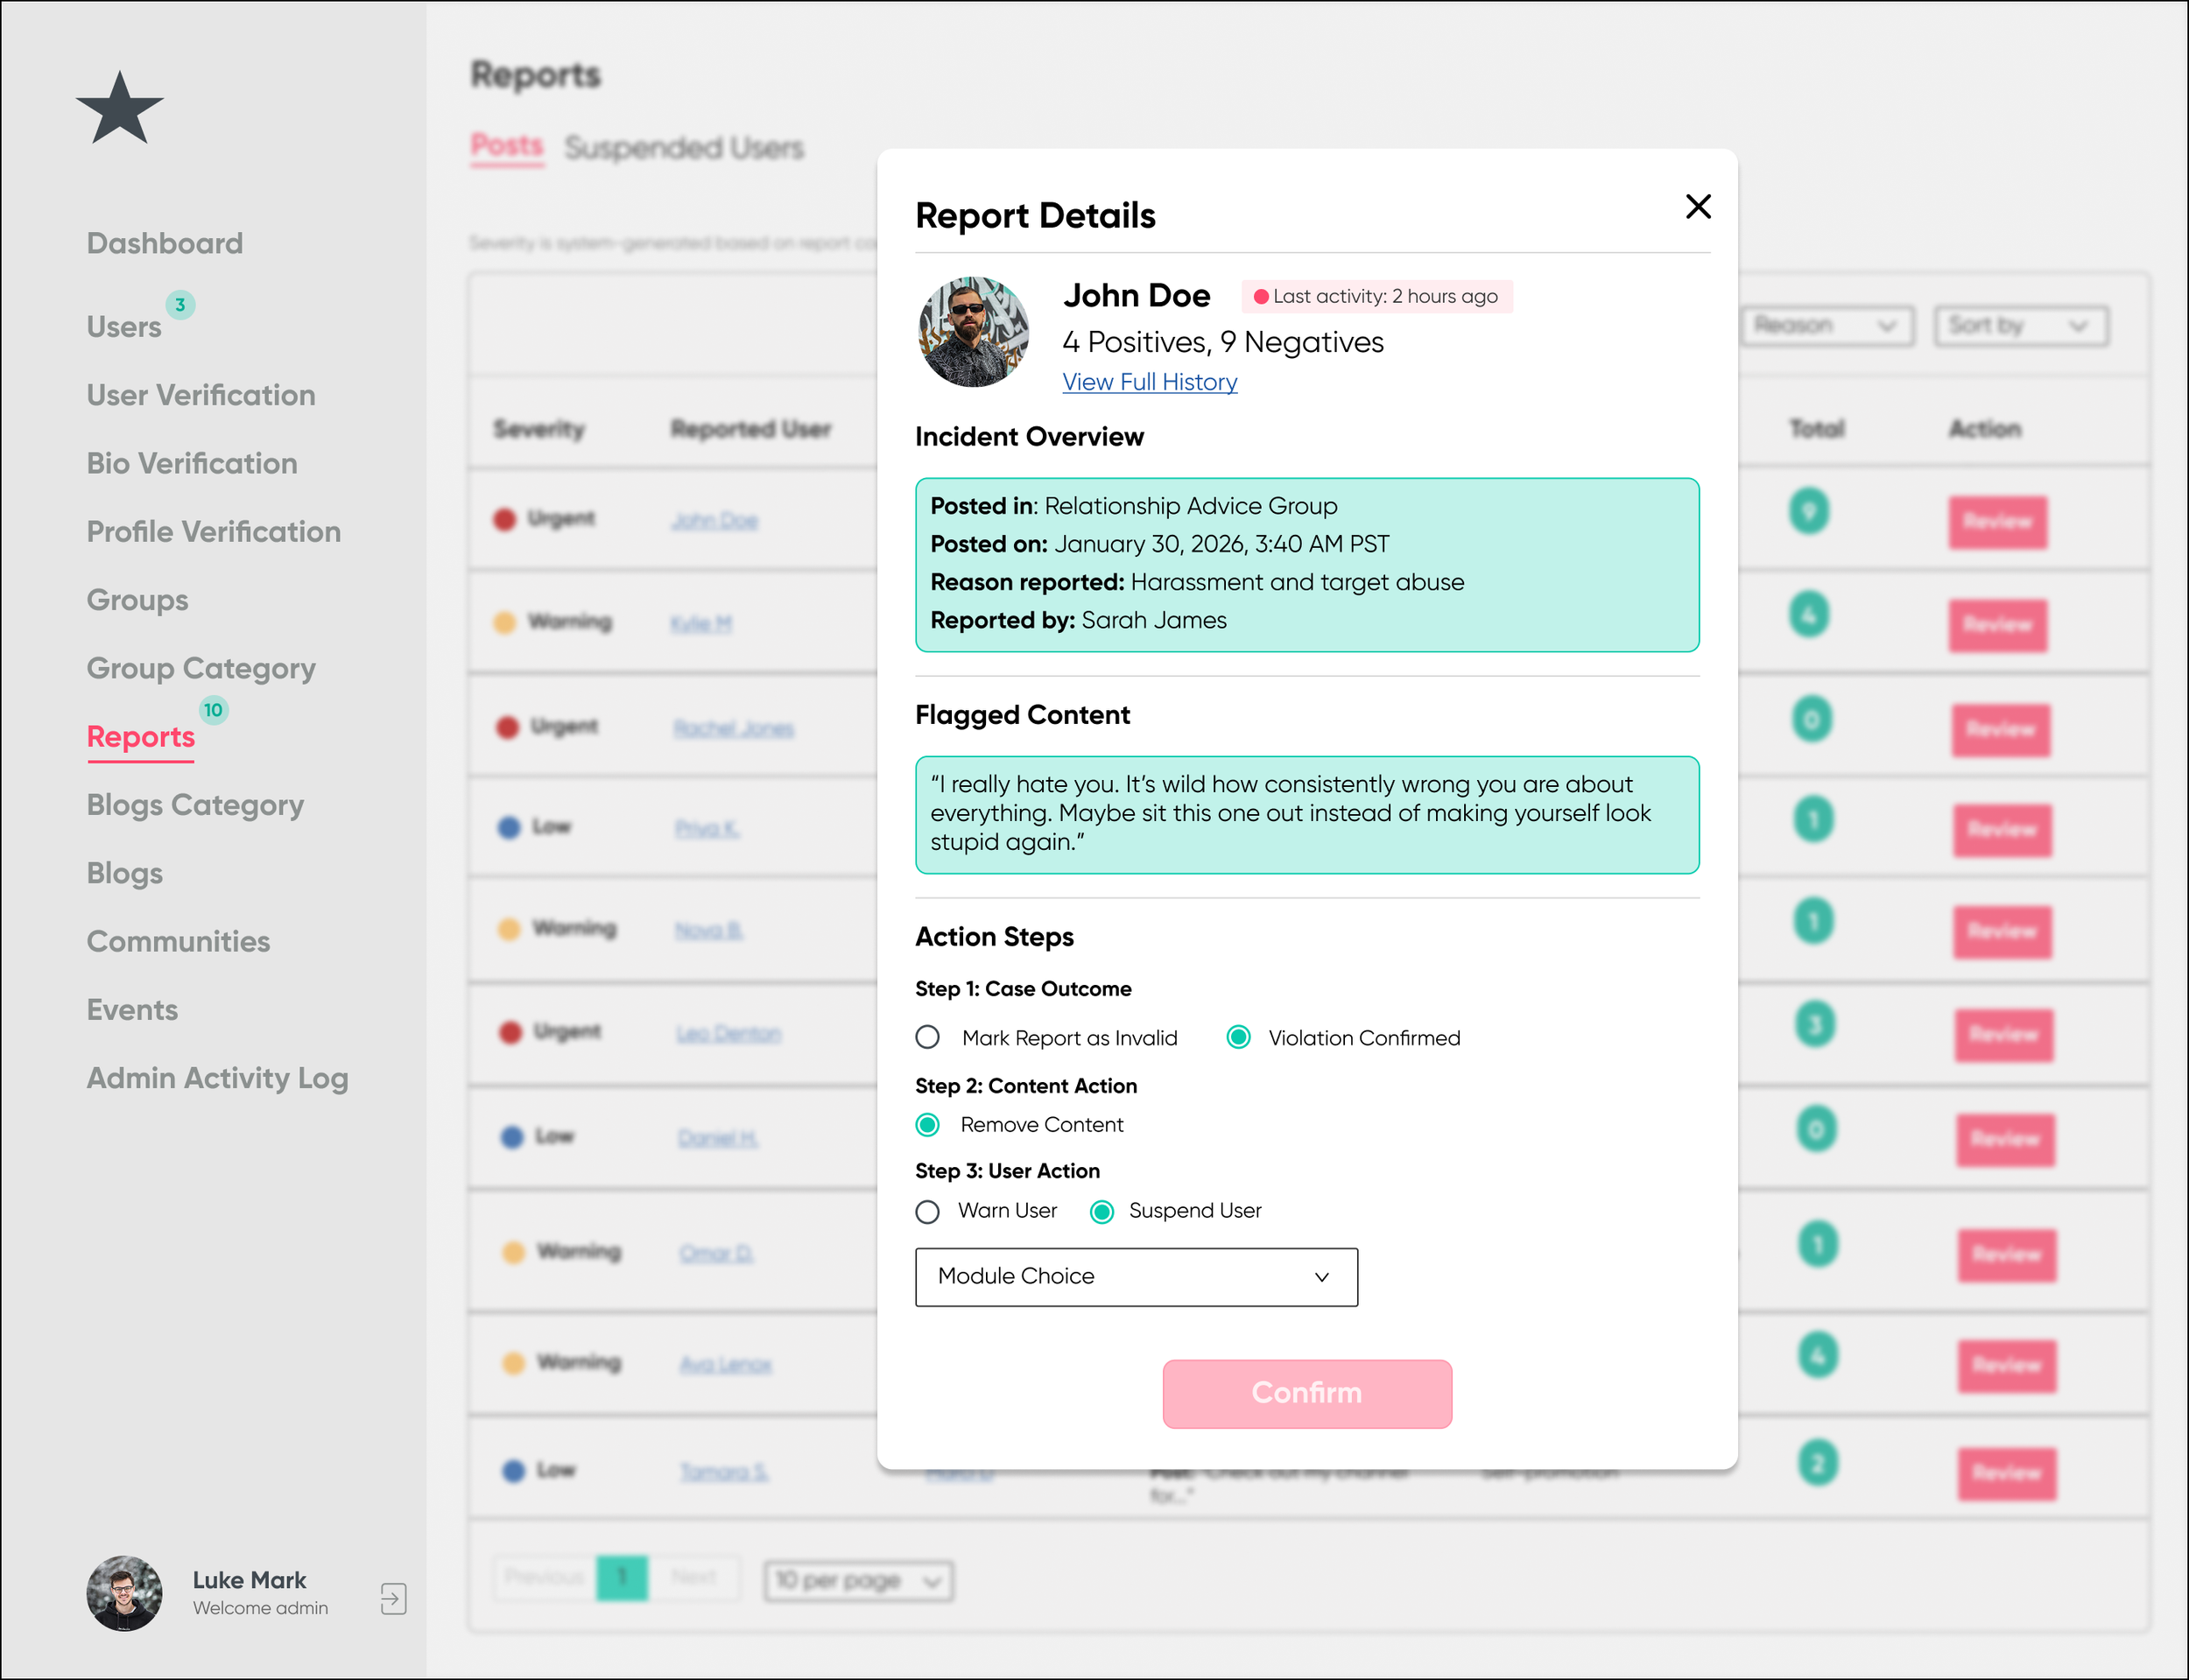This screenshot has width=2189, height=1680.
Task: Select Mark Report as Invalid option
Action: [927, 1037]
